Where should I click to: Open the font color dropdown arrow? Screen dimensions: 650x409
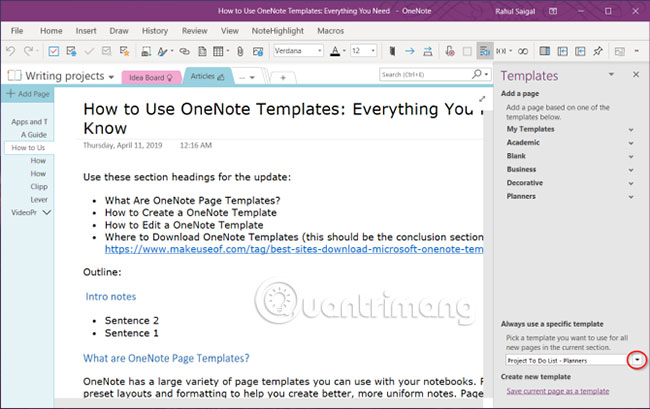[344, 51]
